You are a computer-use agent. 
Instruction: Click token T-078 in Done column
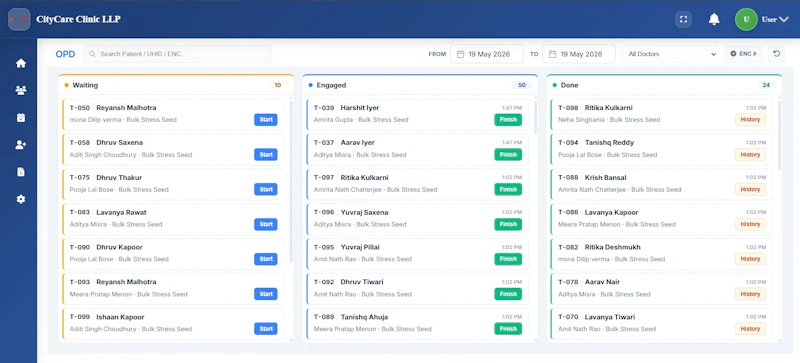pos(568,282)
